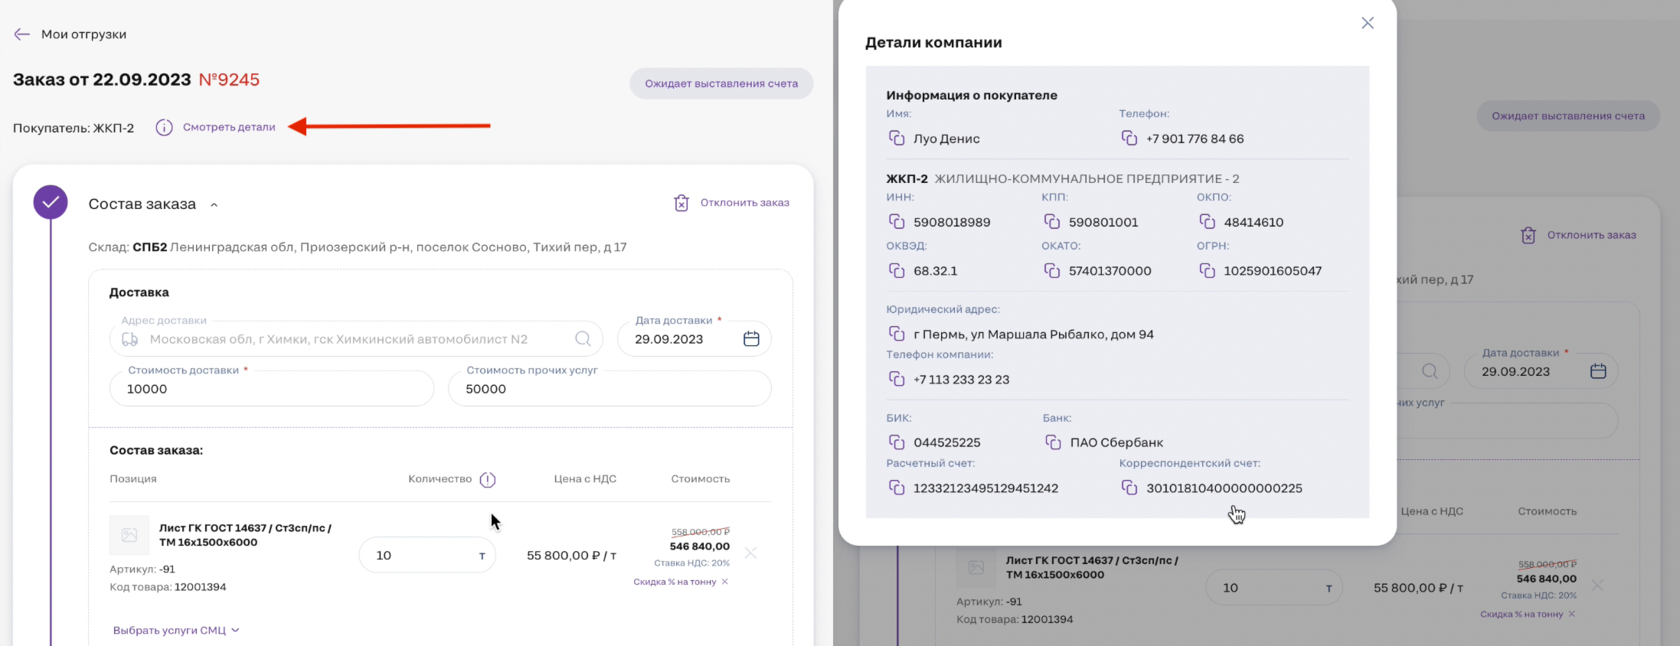Screen dimensions: 1680x646
Task: Click the truck icon in address field
Action: point(130,339)
